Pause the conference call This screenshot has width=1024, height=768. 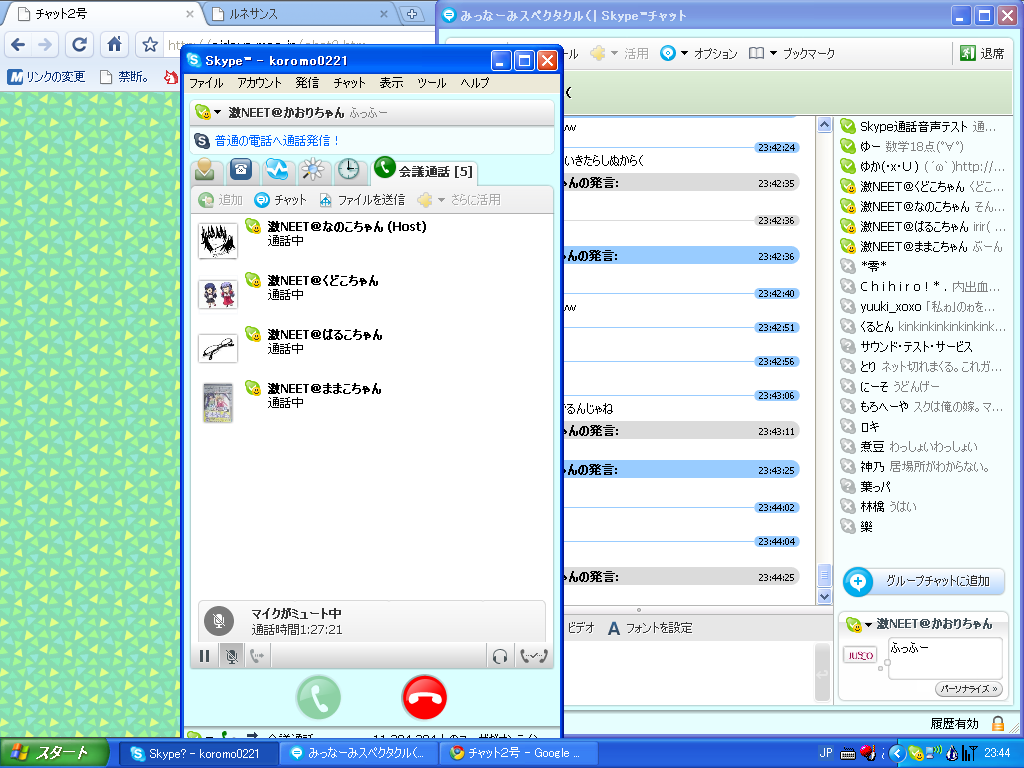[x=204, y=656]
